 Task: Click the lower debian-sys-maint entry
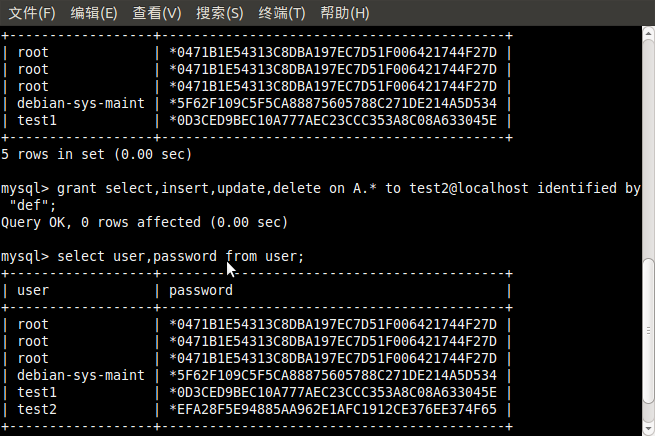pos(81,376)
